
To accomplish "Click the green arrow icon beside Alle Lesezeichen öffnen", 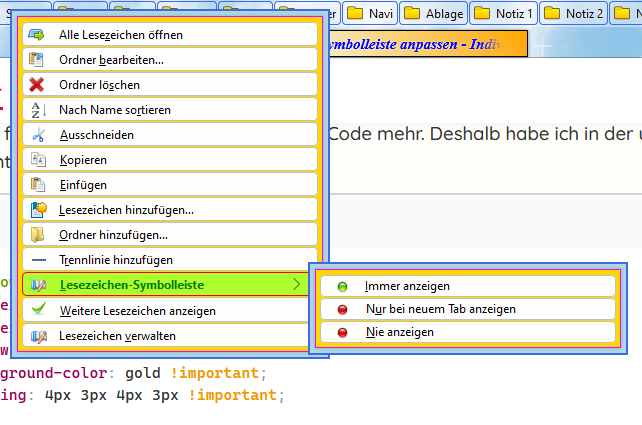I will click(x=36, y=35).
